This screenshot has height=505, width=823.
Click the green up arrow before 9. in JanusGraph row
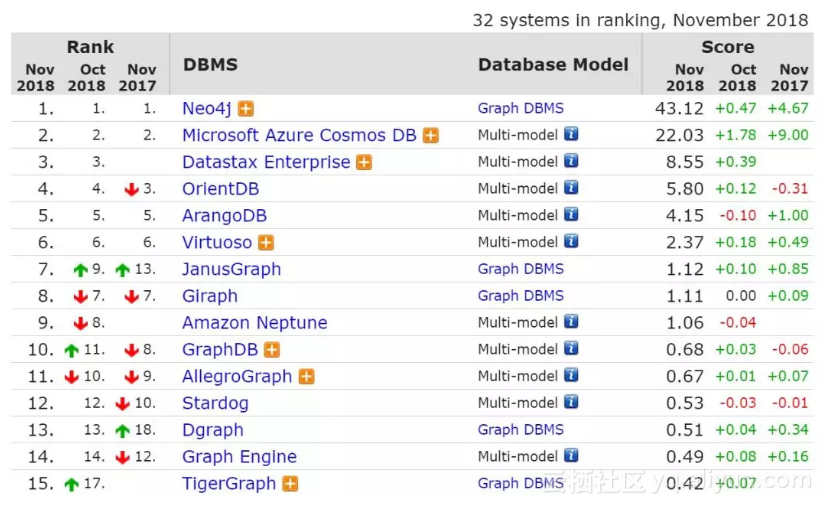point(80,270)
